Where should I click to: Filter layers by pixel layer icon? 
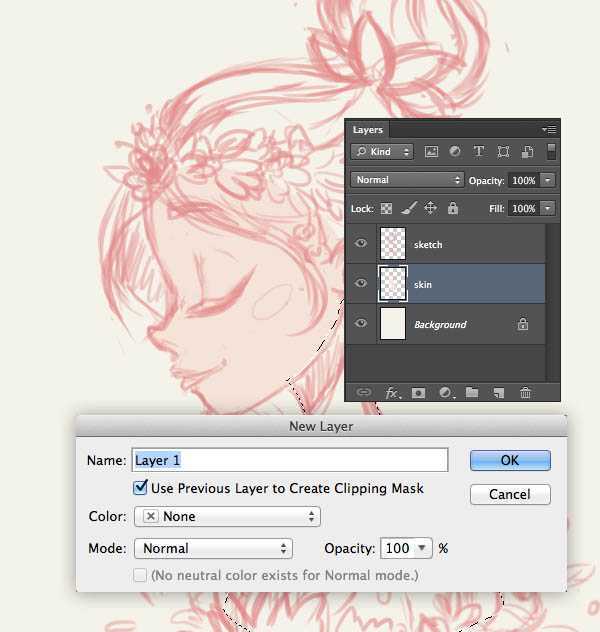(x=431, y=152)
